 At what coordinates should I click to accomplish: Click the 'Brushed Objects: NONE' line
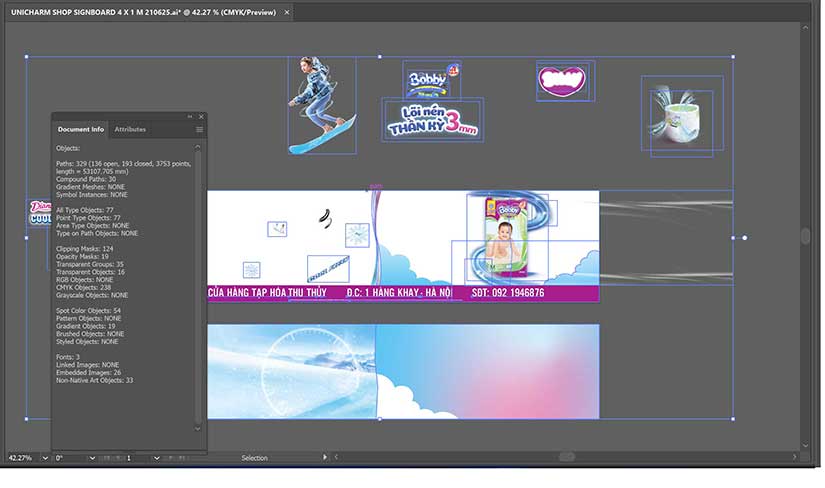click(90, 334)
